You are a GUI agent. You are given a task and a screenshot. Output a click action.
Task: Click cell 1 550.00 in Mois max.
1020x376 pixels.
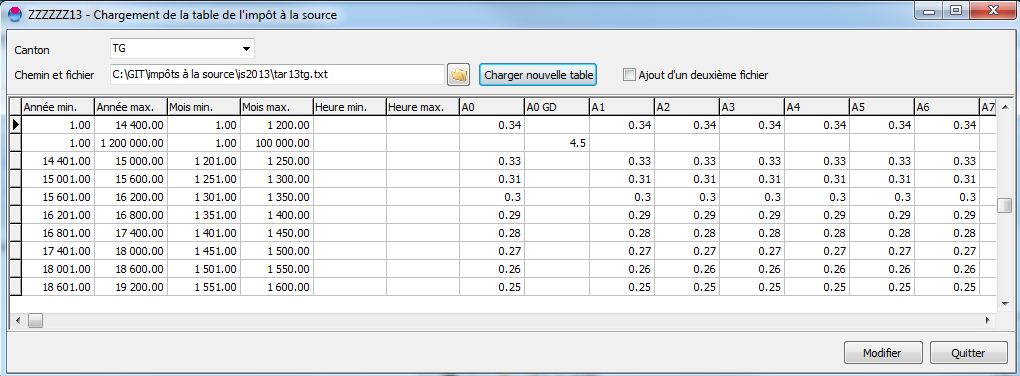(x=276, y=269)
